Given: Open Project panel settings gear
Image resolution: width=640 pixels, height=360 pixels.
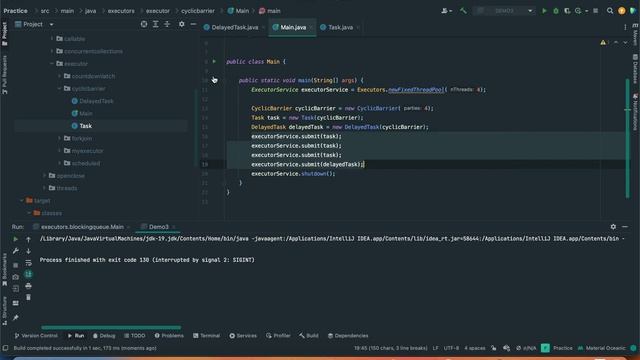Looking at the screenshot, I should [x=182, y=24].
